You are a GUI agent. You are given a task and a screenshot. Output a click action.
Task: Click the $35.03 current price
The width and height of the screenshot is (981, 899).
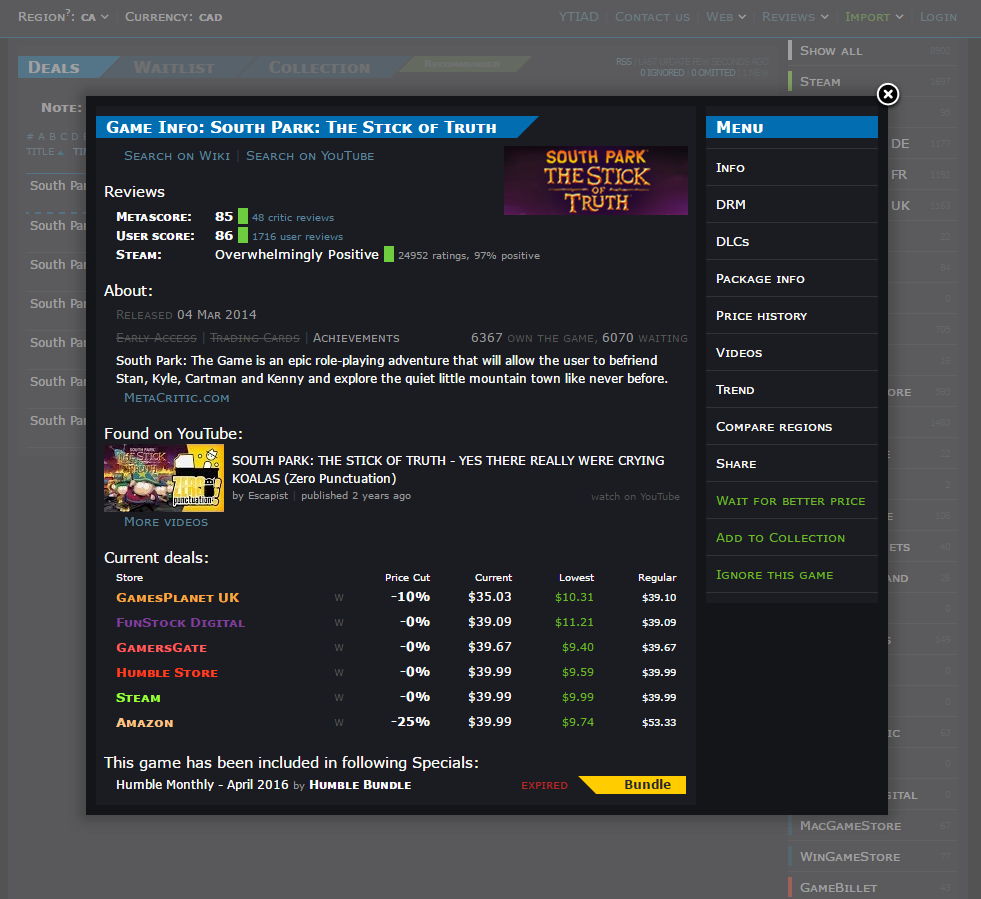[x=489, y=597]
